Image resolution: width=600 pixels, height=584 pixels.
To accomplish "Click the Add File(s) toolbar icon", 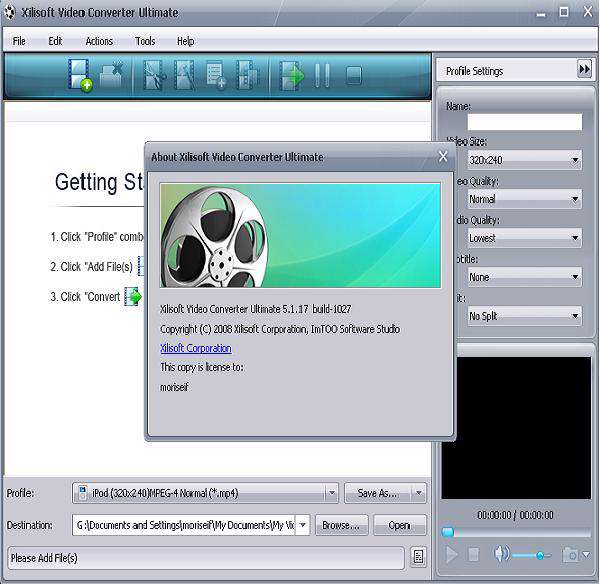I will [x=80, y=75].
